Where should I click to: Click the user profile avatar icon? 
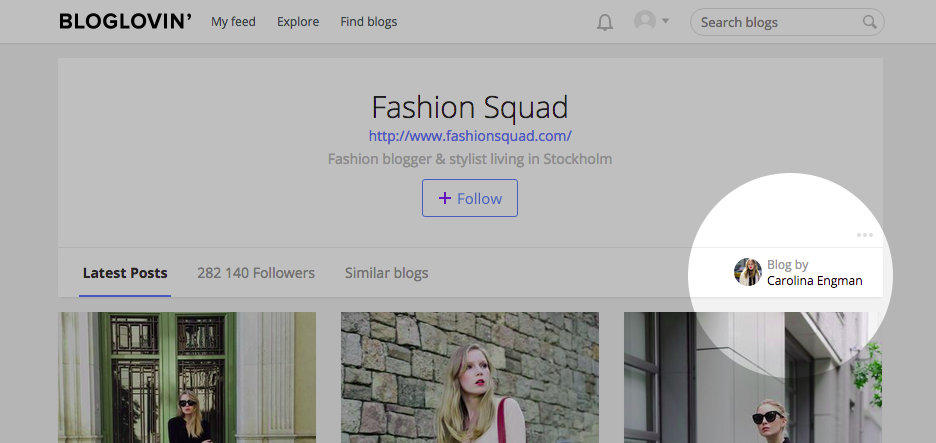pos(645,21)
